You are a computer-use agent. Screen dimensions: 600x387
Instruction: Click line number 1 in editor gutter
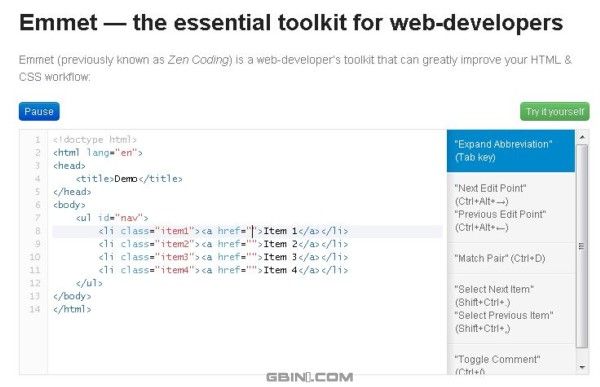pyautogui.click(x=38, y=140)
